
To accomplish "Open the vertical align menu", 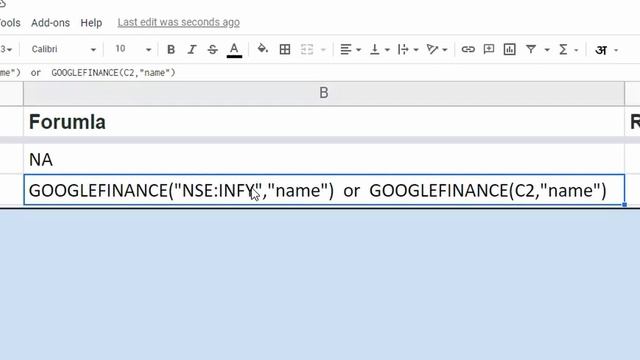I will [374, 49].
